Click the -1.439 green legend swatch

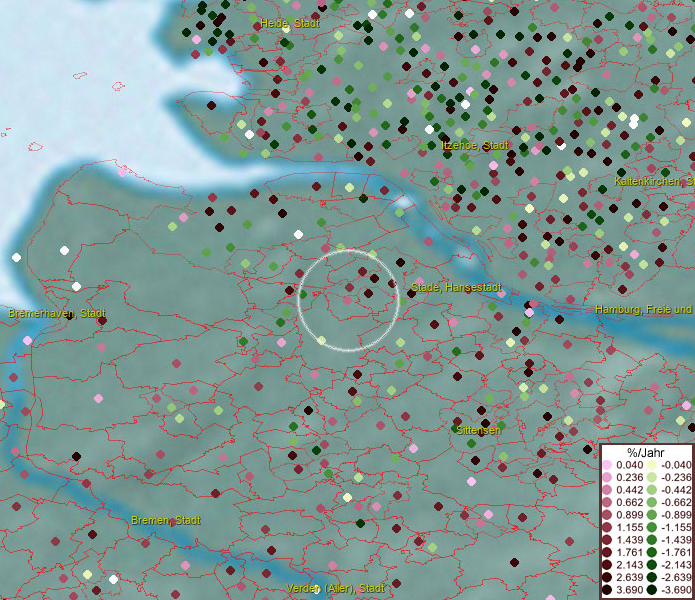[x=652, y=540]
